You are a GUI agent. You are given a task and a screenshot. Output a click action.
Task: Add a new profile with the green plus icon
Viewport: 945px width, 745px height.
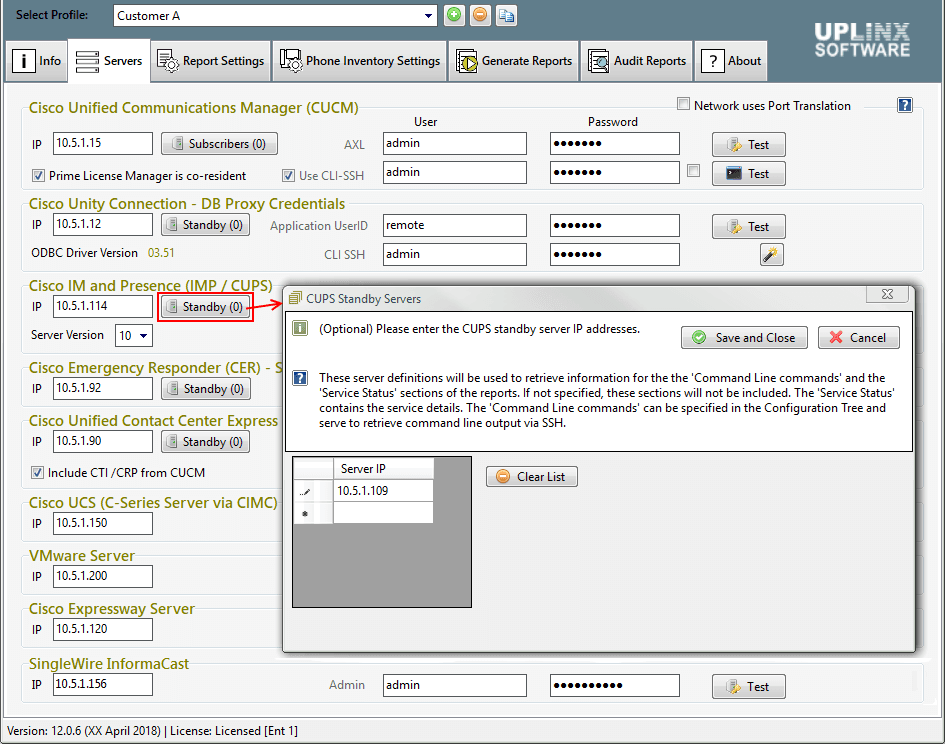(454, 15)
